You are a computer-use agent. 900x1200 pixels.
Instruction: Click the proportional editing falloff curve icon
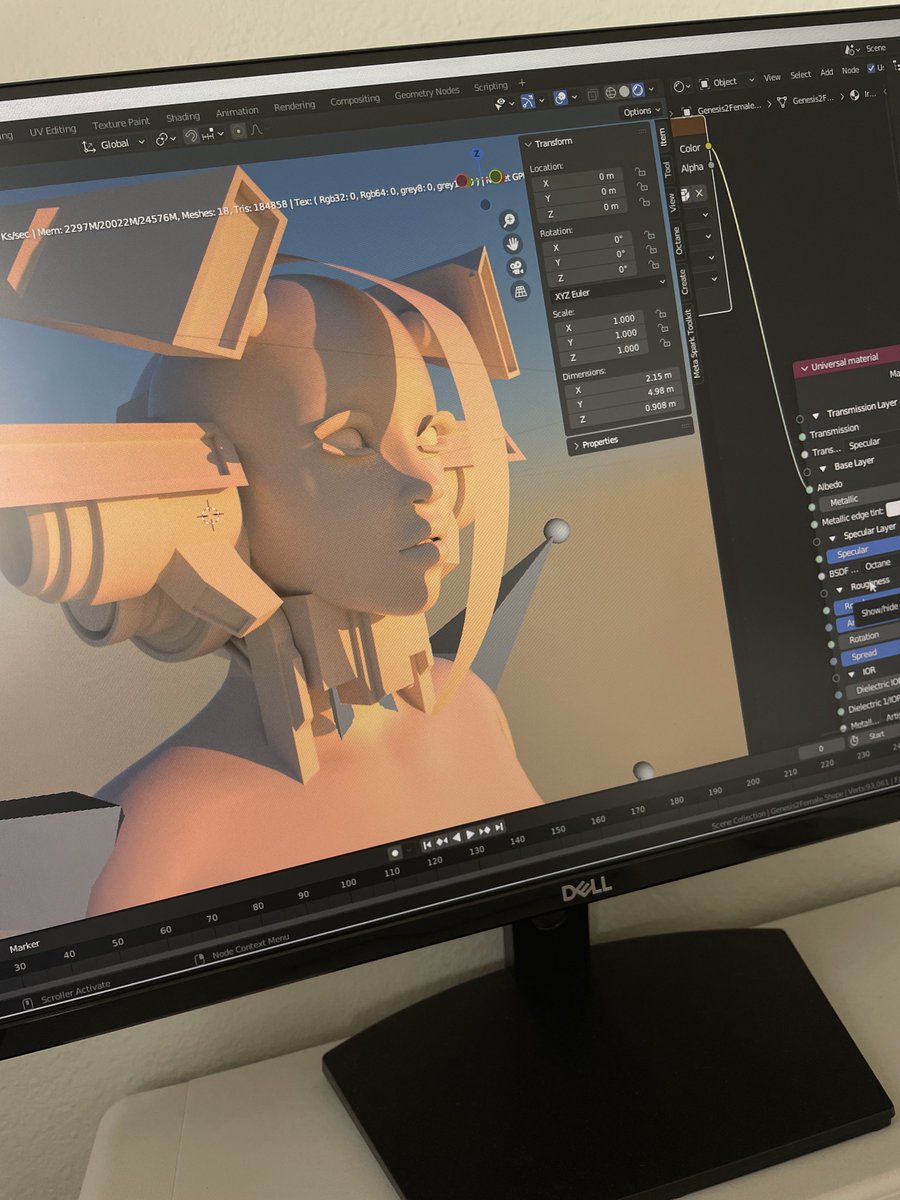pyautogui.click(x=256, y=130)
